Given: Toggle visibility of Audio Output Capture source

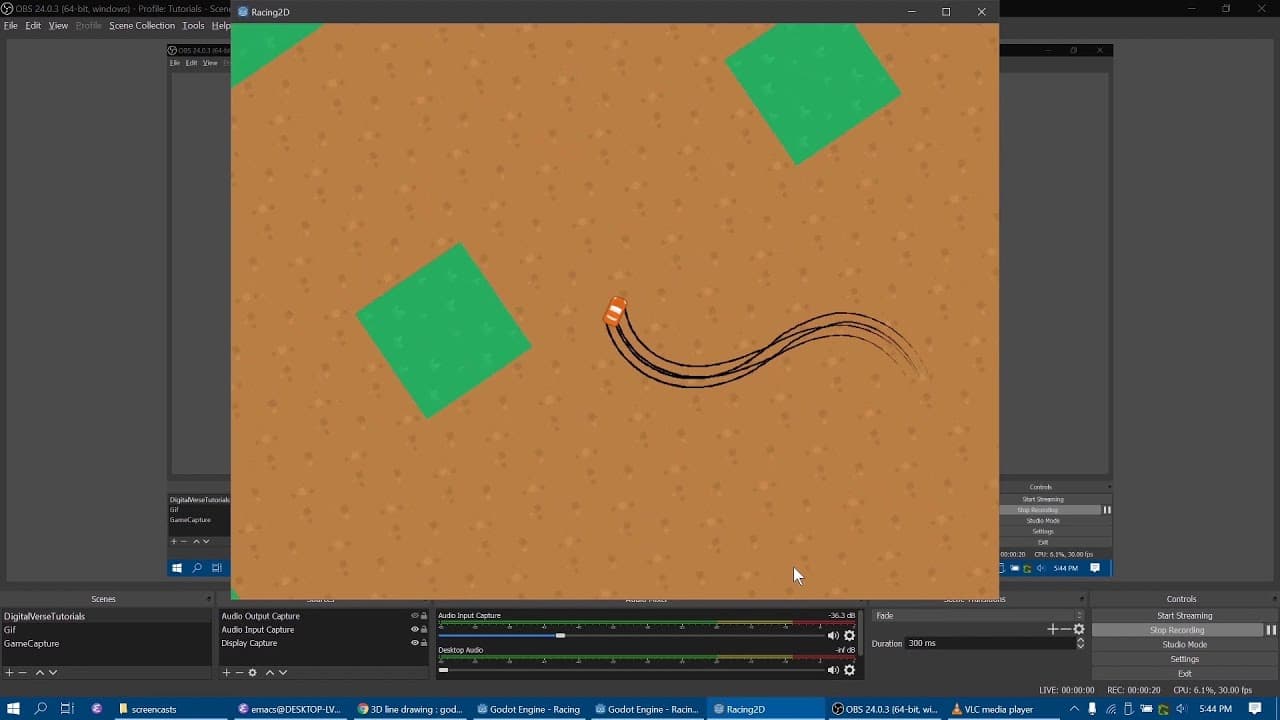Looking at the screenshot, I should 415,616.
